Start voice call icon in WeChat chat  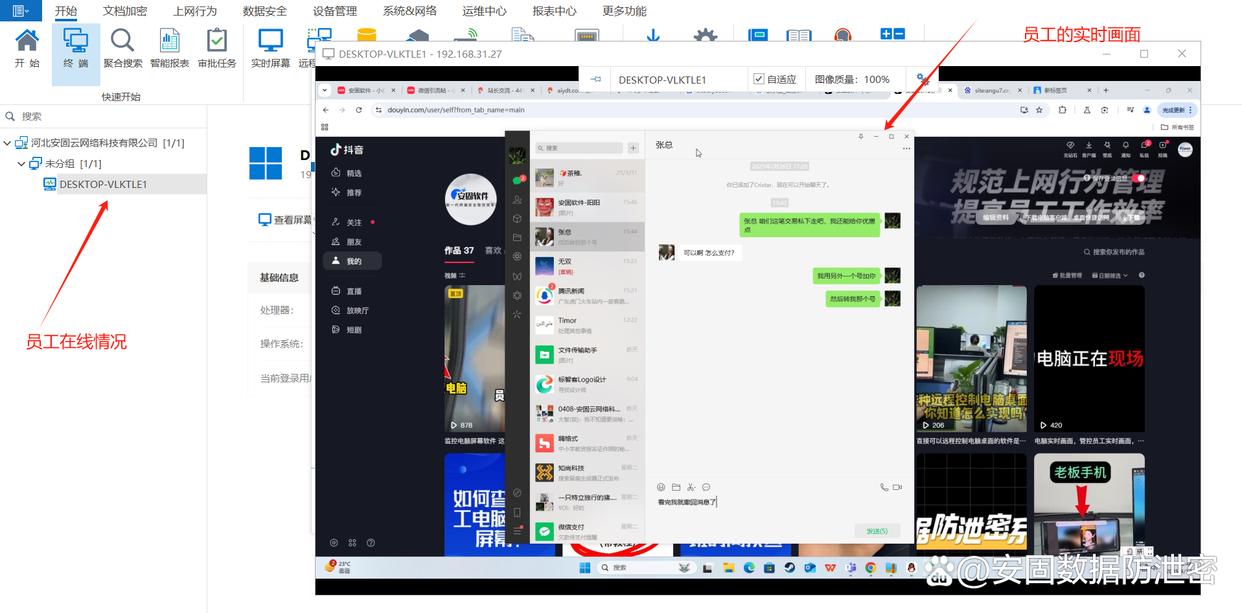pyautogui.click(x=884, y=487)
